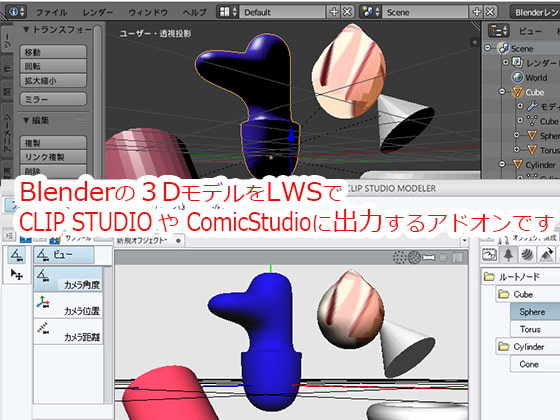Click the ミラー button
The height and width of the screenshot is (420, 560).
53,99
